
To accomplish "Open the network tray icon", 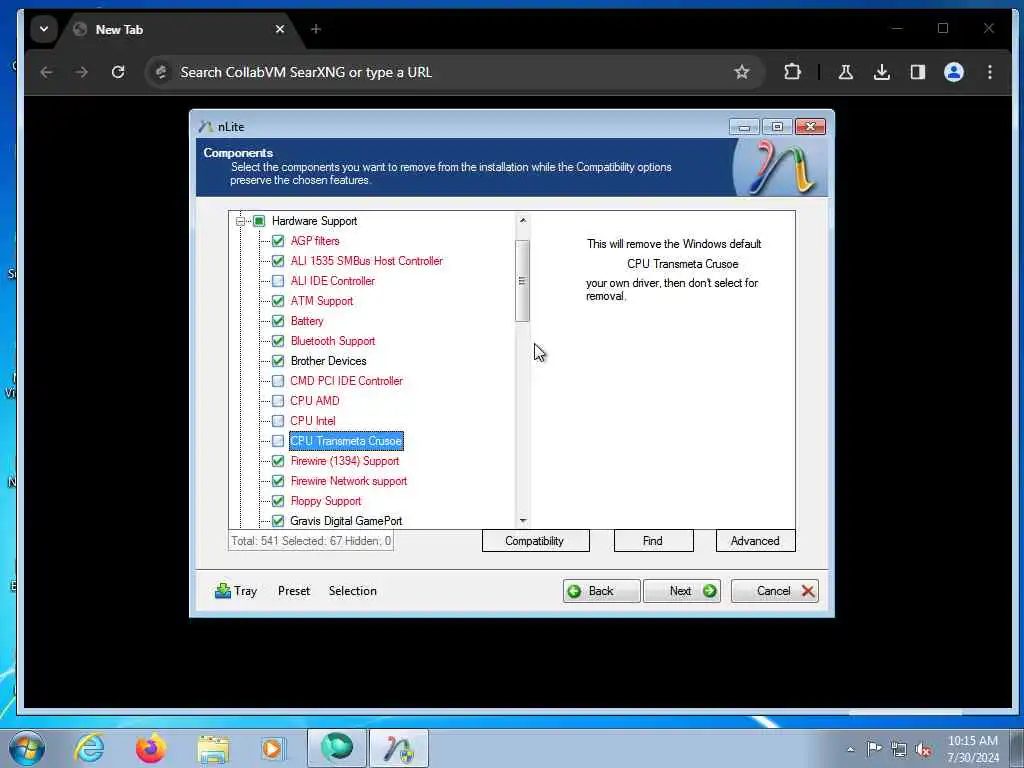I will (899, 750).
